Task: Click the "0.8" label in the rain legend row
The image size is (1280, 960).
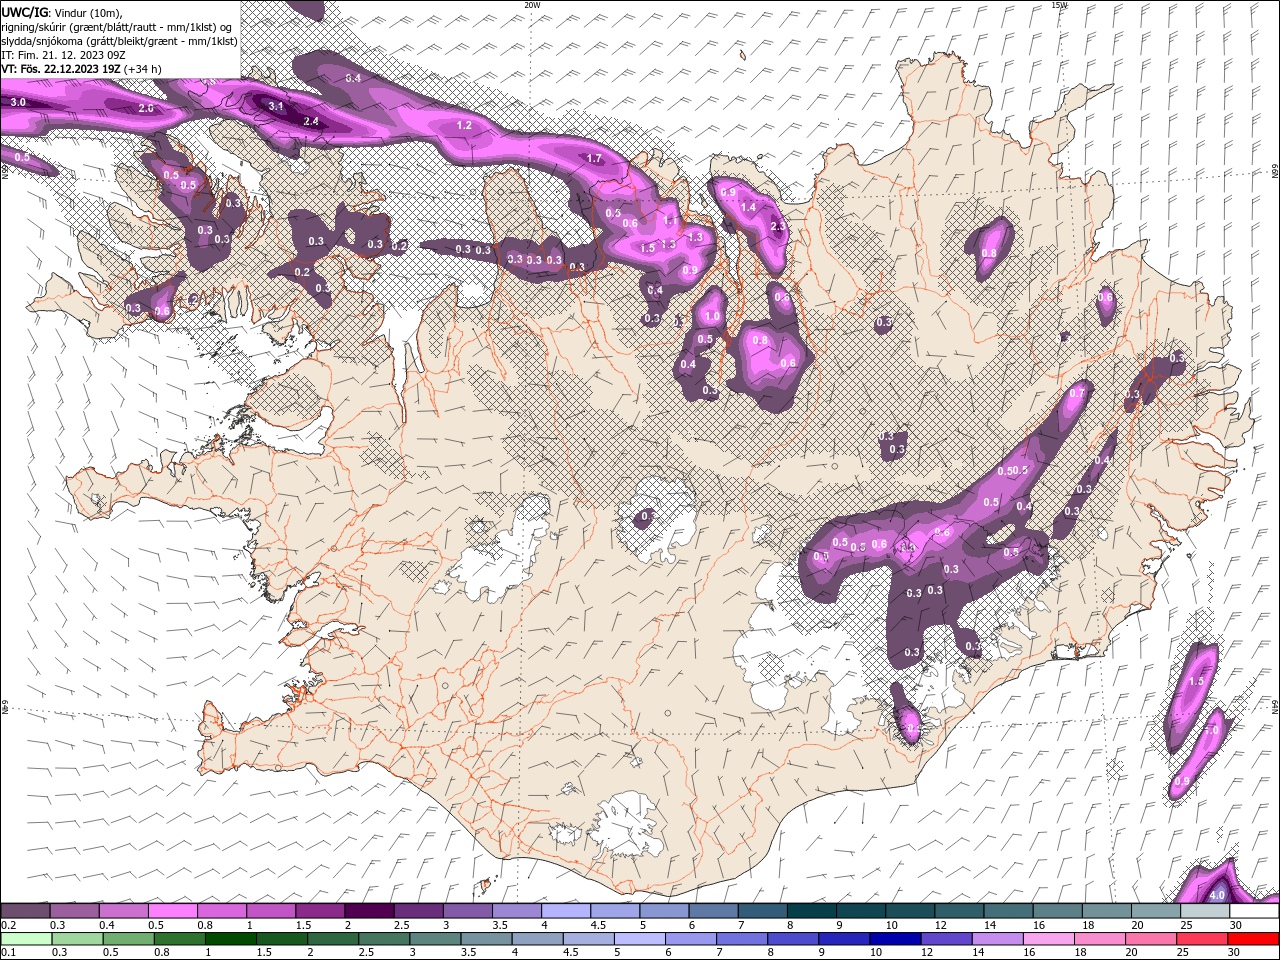Action: click(x=160, y=952)
